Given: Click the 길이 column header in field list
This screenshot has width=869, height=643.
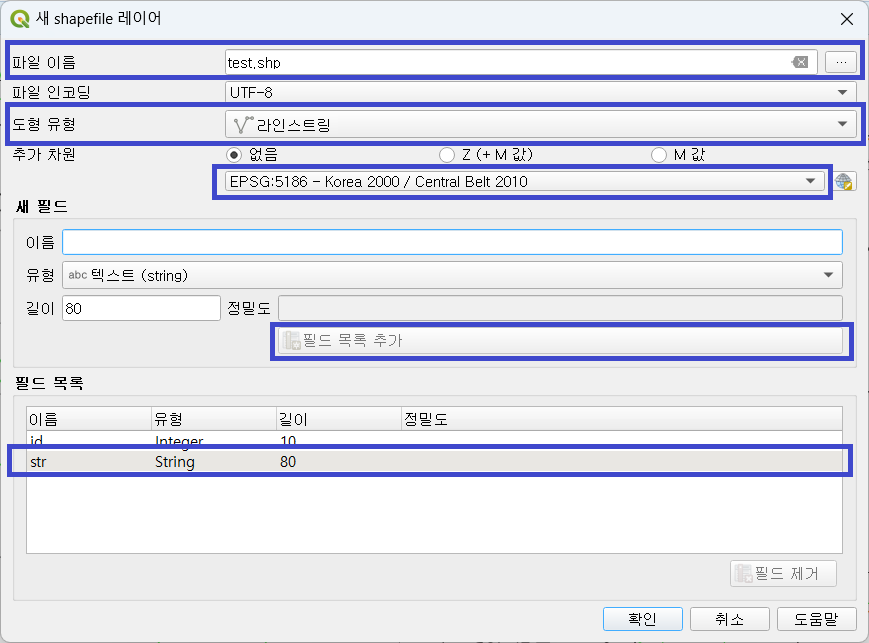Looking at the screenshot, I should (x=339, y=419).
